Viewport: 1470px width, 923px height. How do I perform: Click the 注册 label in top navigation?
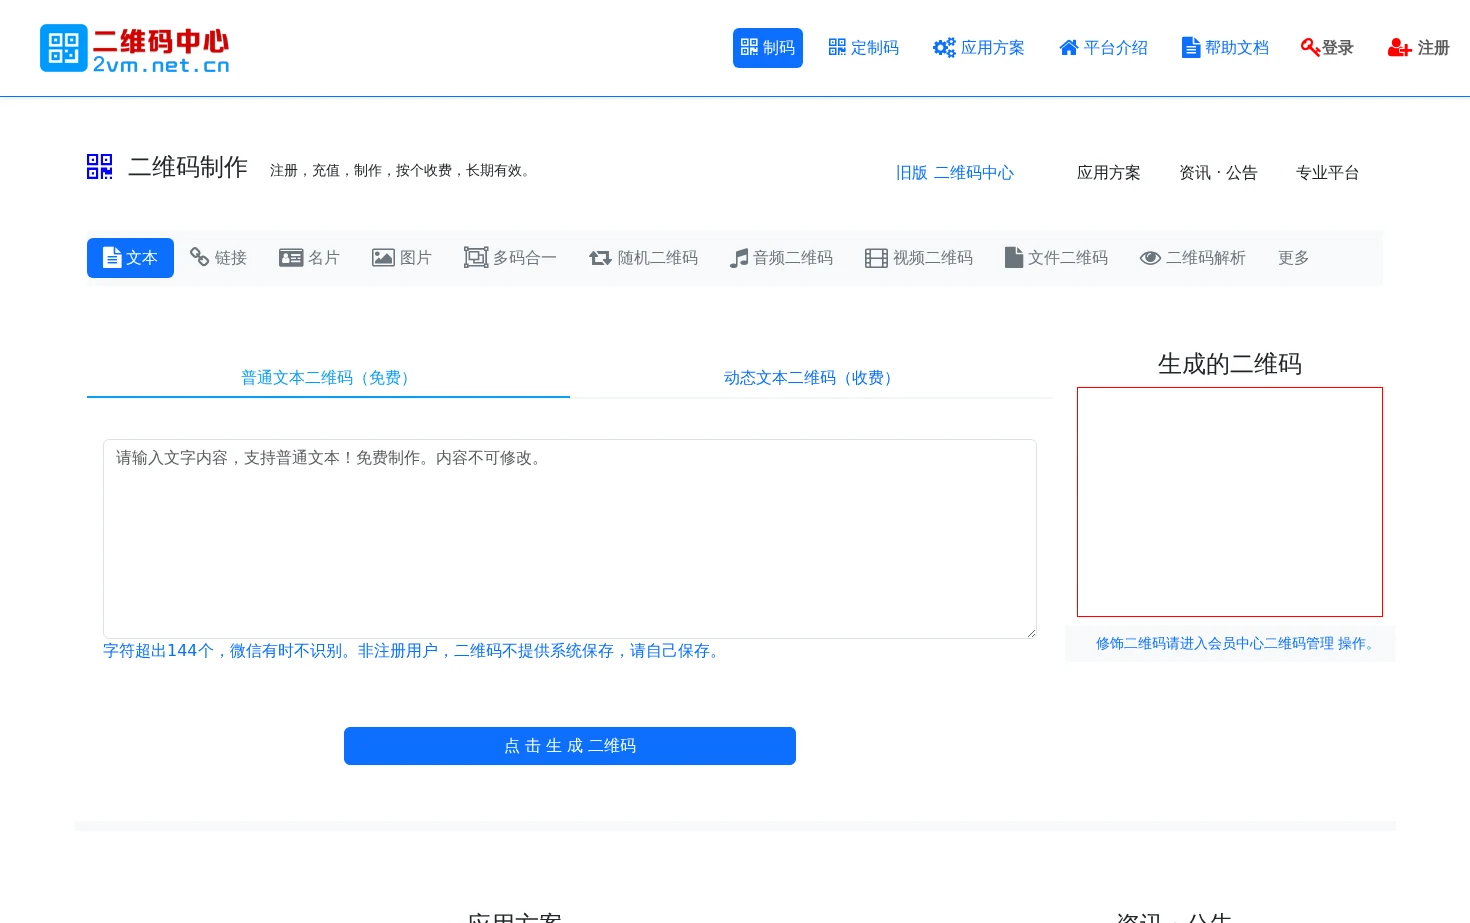point(1434,48)
